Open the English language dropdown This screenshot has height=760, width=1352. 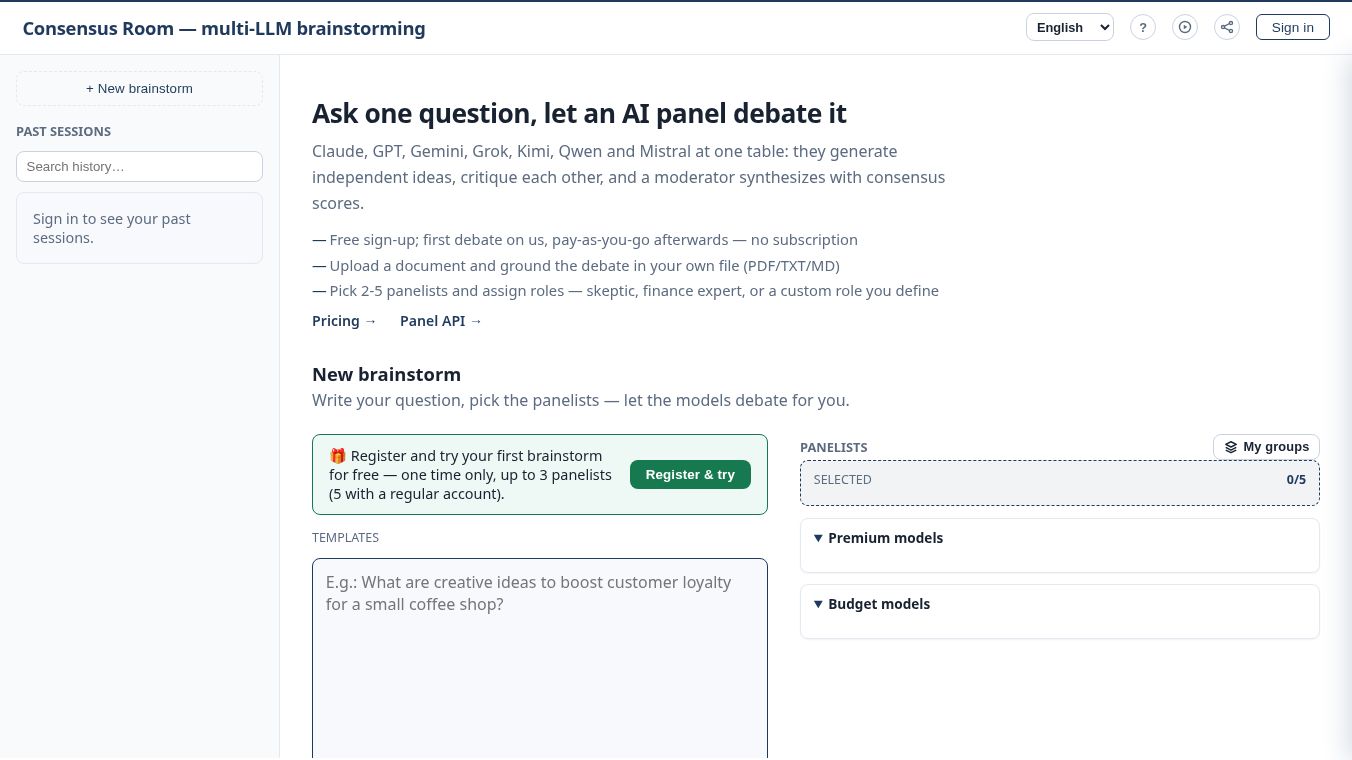(x=1070, y=28)
